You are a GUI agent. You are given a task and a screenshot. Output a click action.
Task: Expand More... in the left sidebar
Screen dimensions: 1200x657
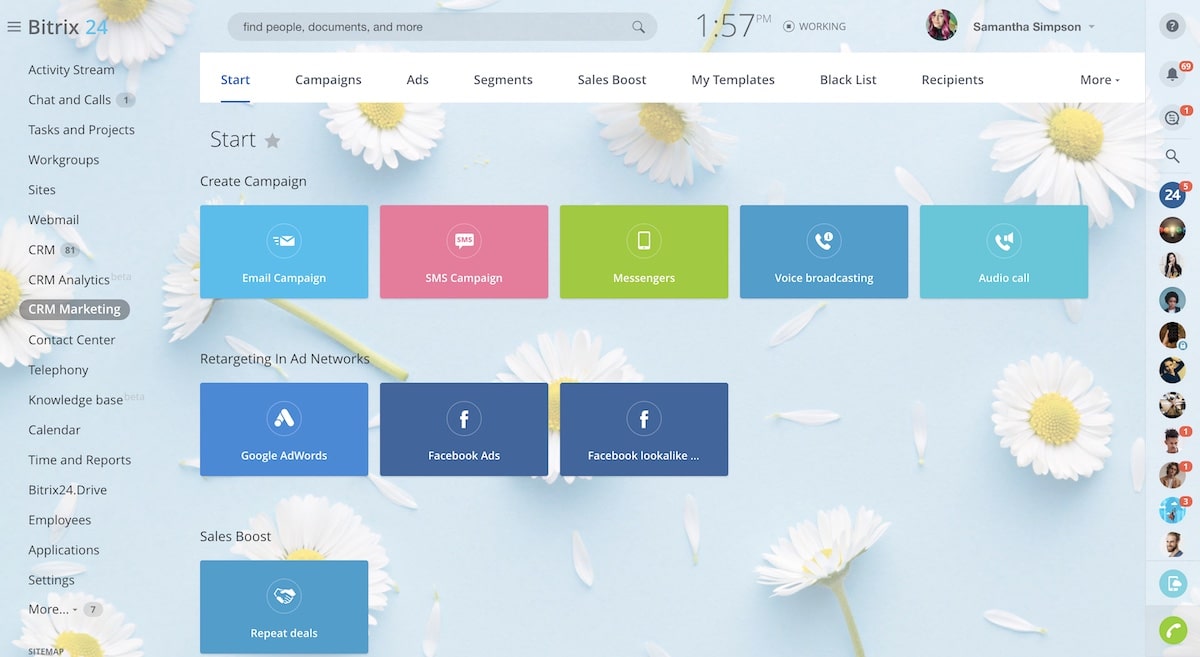[52, 609]
